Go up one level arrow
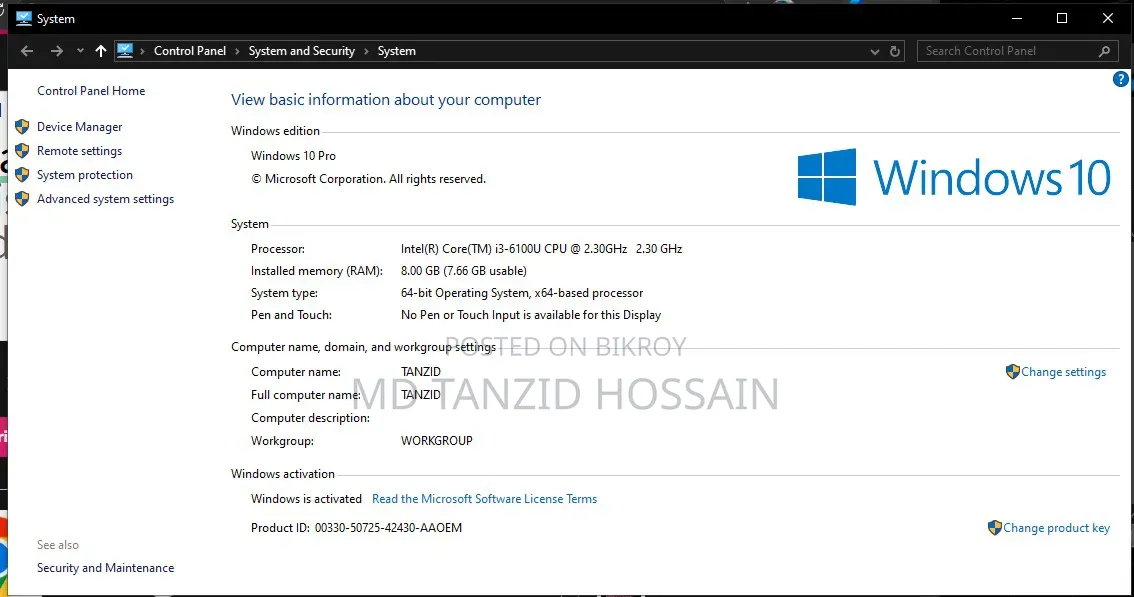 point(101,51)
